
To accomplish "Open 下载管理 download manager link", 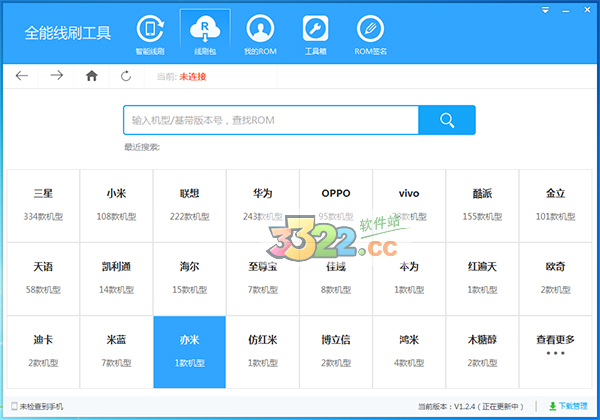I will click(568, 407).
